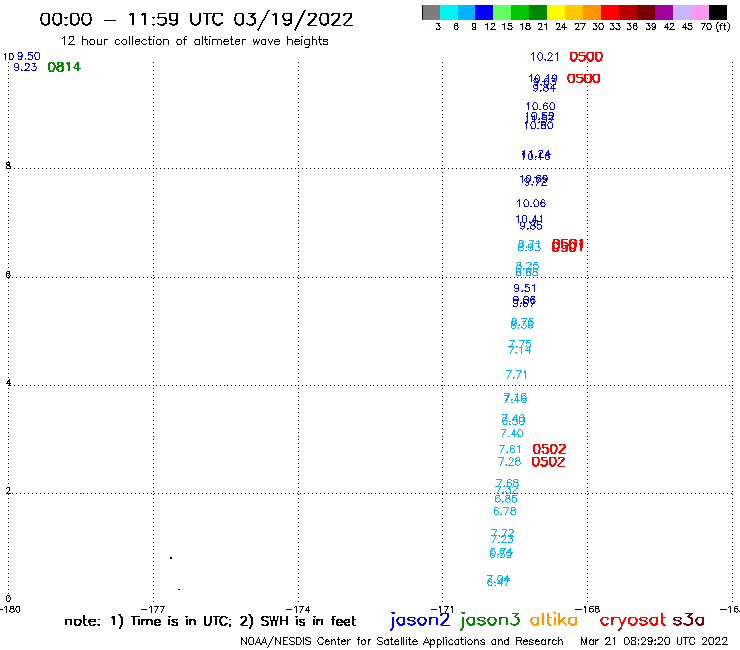Click the 0502 time beside 7.61
The image size is (740, 650).
coord(549,449)
